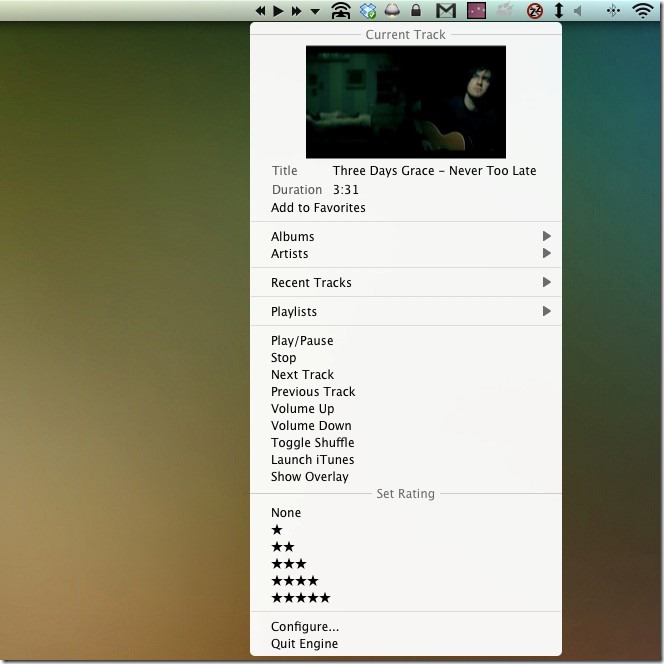Viewport: 664px width, 664px height.
Task: Click the padlock menu bar icon
Action: pos(416,10)
